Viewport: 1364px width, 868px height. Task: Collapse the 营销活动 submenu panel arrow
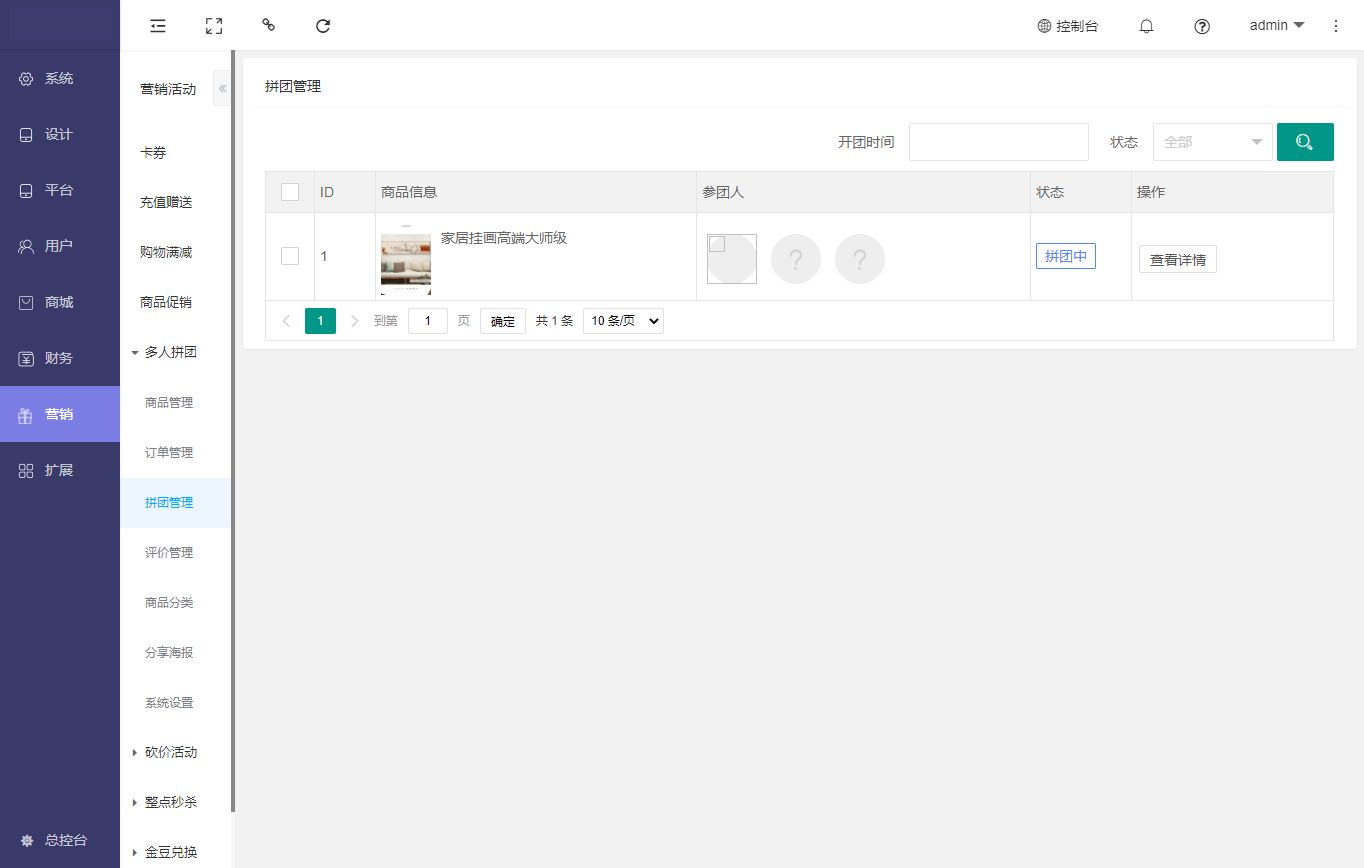222,89
